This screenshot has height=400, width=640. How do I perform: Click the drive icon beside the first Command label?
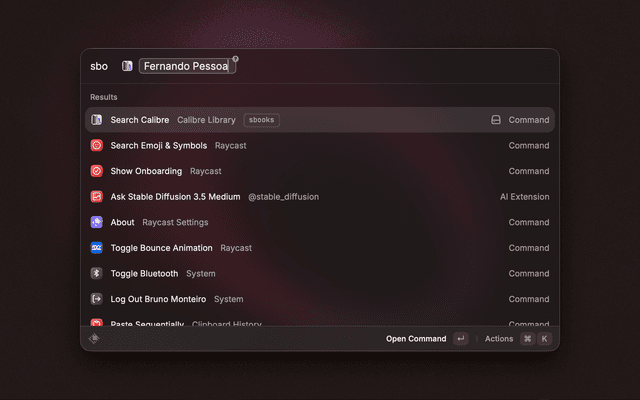pos(496,120)
